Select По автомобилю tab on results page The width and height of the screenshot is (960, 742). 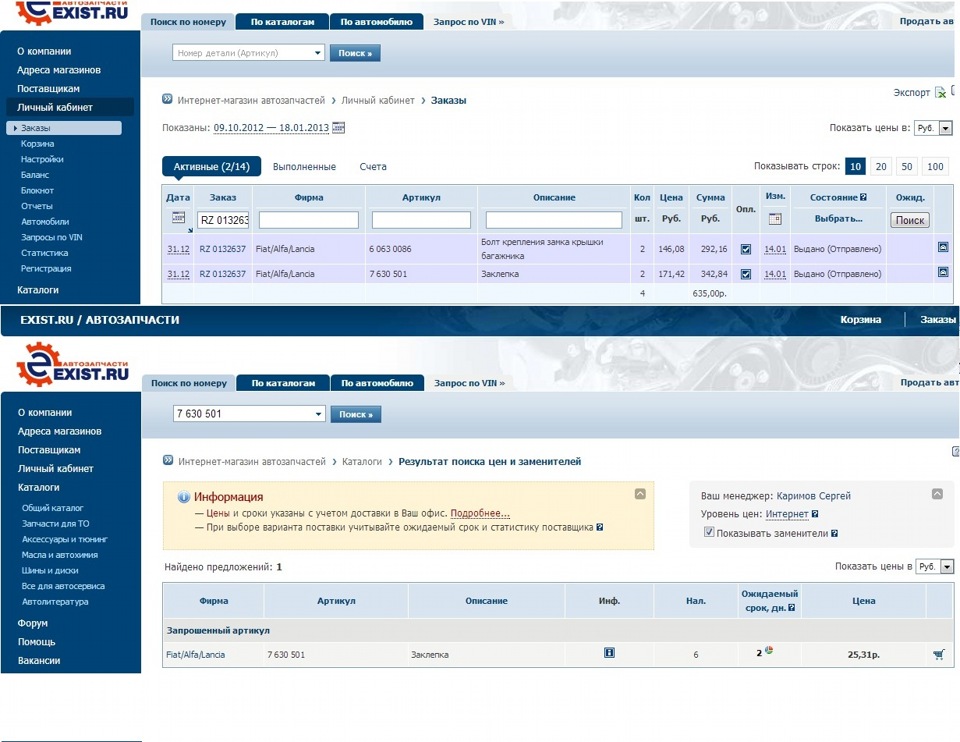point(377,383)
